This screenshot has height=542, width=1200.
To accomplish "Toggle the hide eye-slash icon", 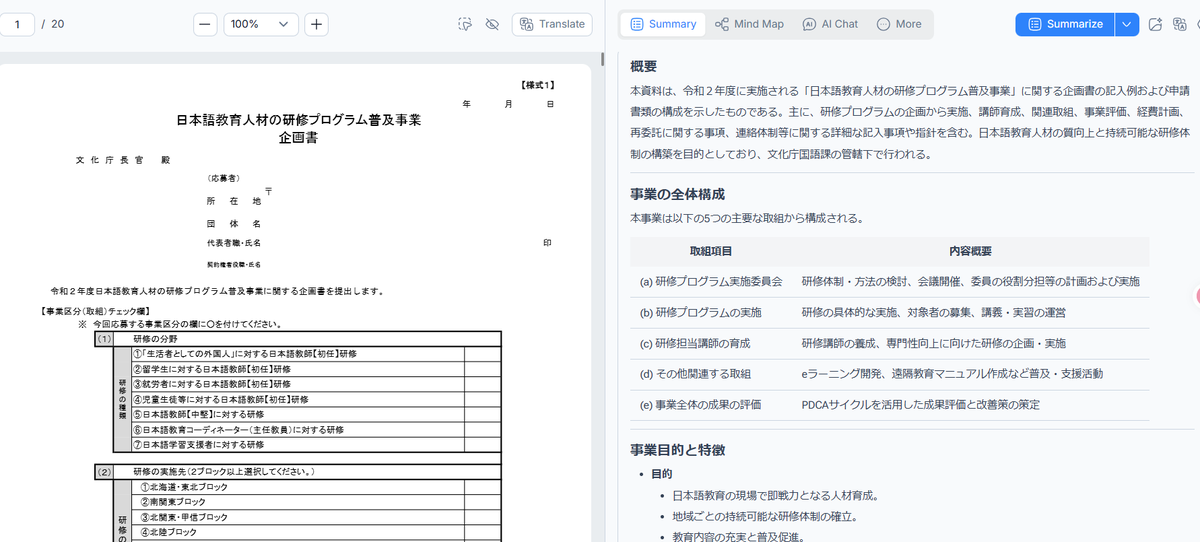I will [x=491, y=24].
